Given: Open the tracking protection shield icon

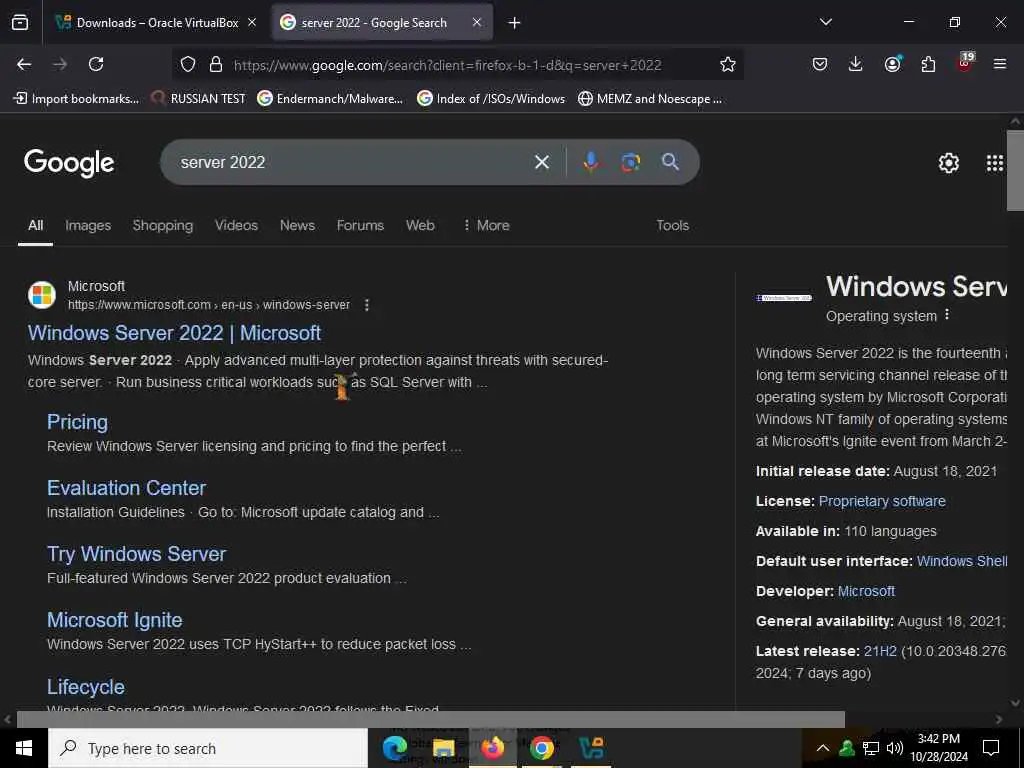Looking at the screenshot, I should tap(188, 64).
